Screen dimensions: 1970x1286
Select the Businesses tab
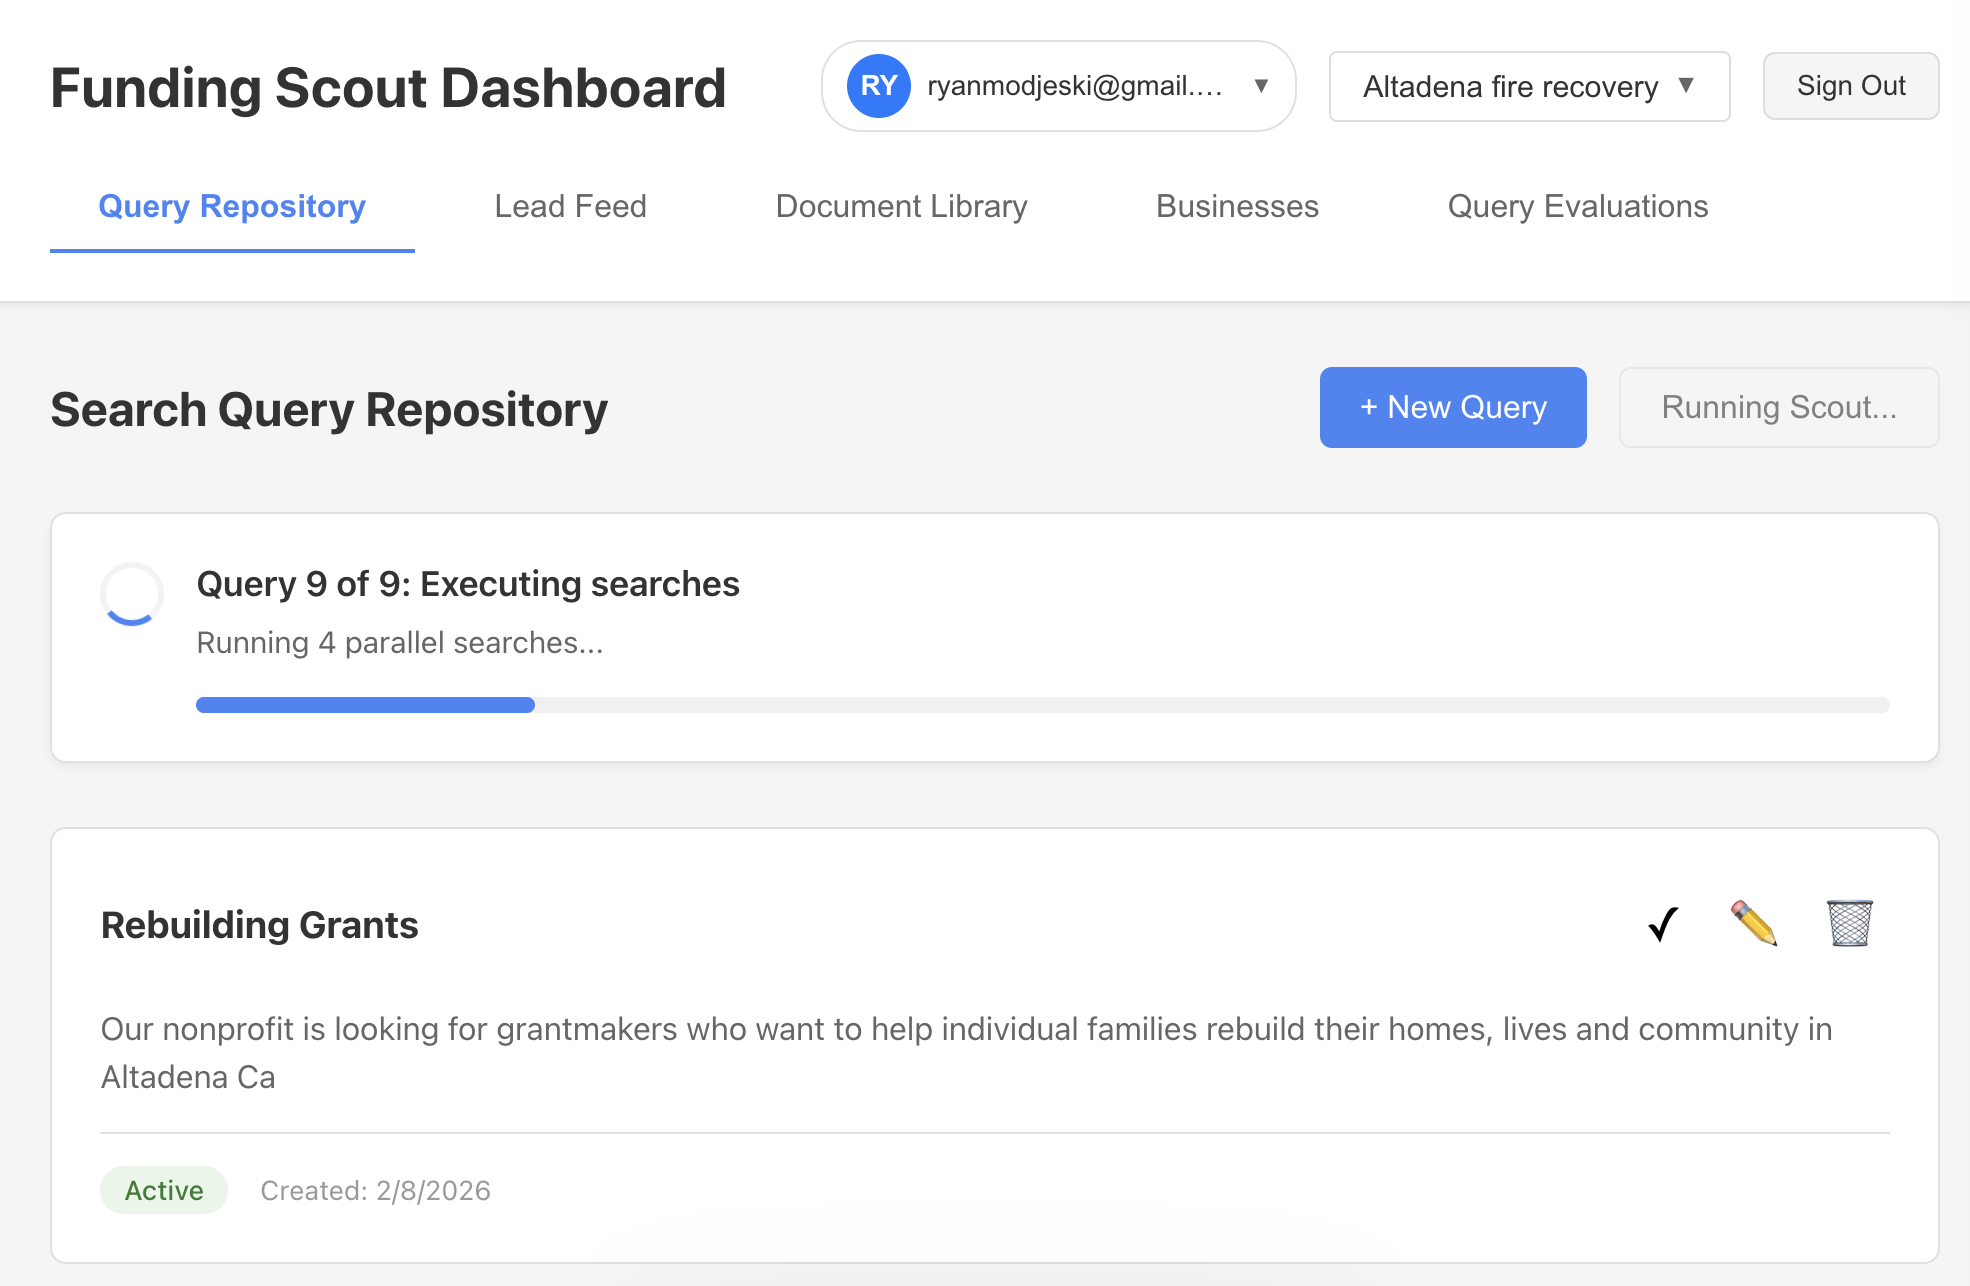tap(1236, 207)
